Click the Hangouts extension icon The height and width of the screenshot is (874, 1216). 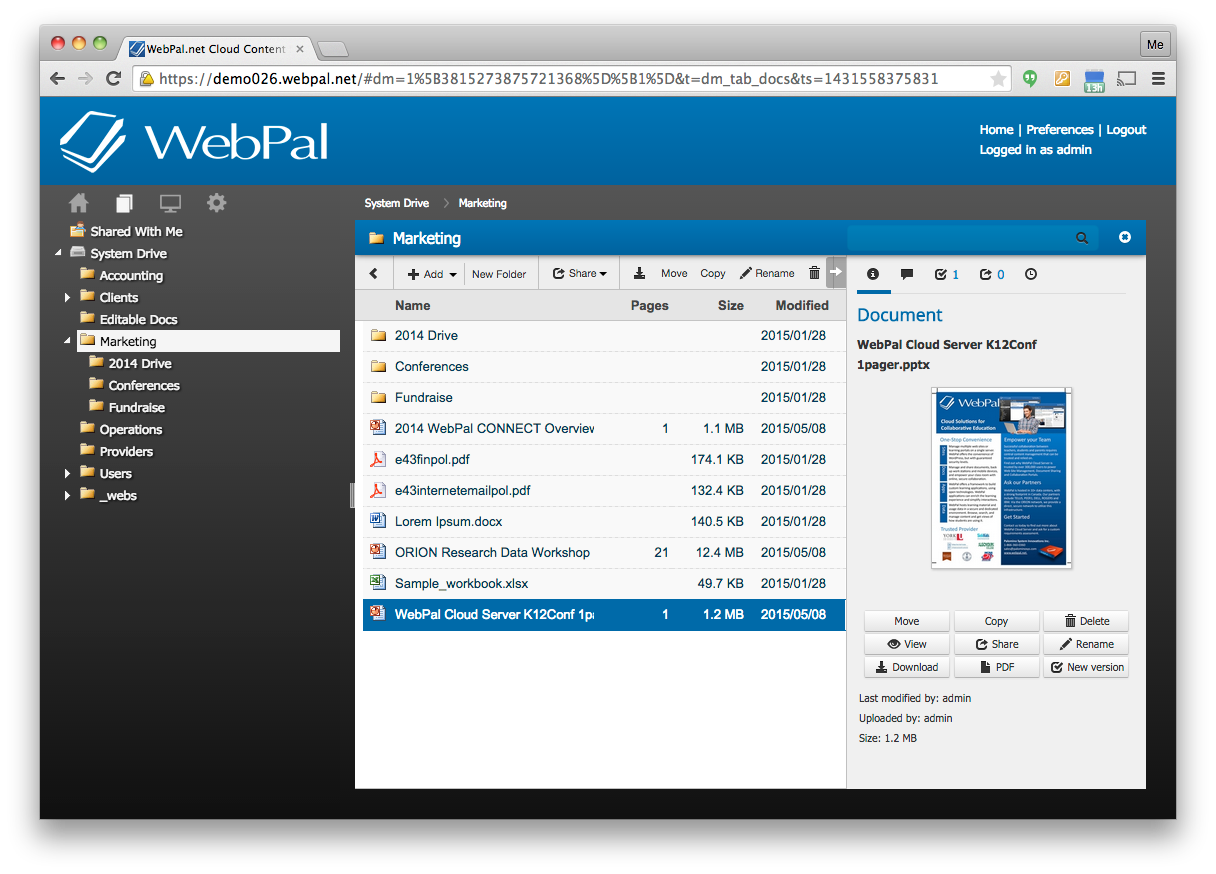(x=1030, y=78)
